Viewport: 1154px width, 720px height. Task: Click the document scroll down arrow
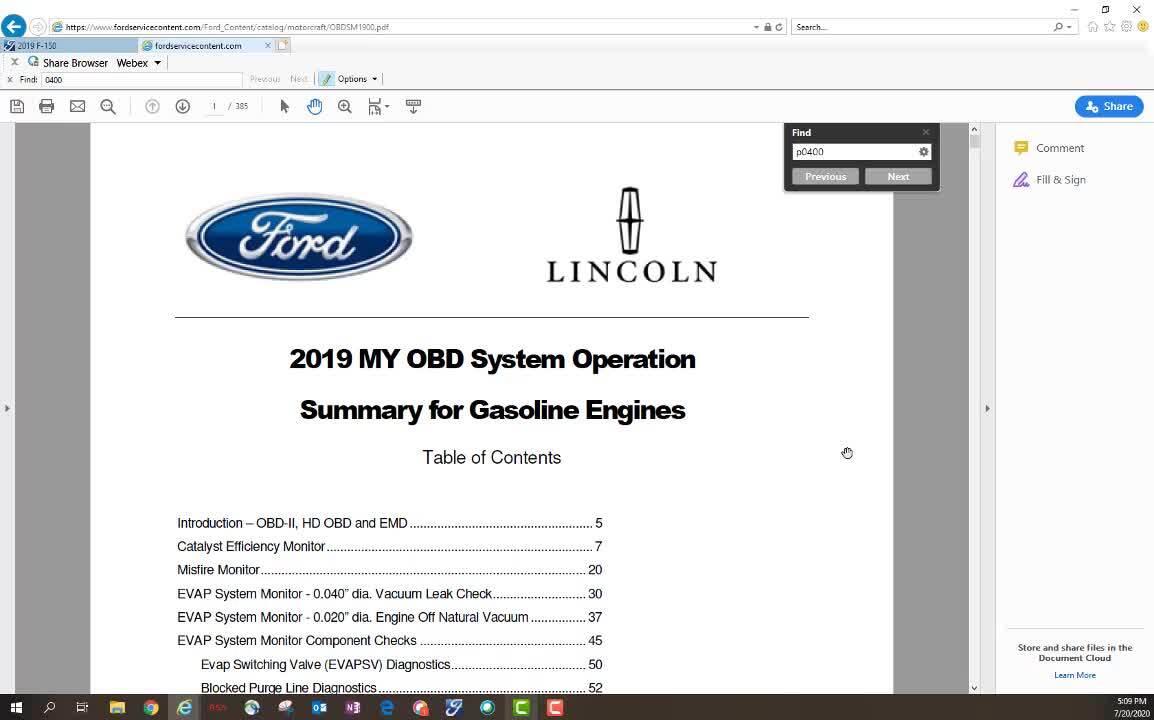click(974, 688)
